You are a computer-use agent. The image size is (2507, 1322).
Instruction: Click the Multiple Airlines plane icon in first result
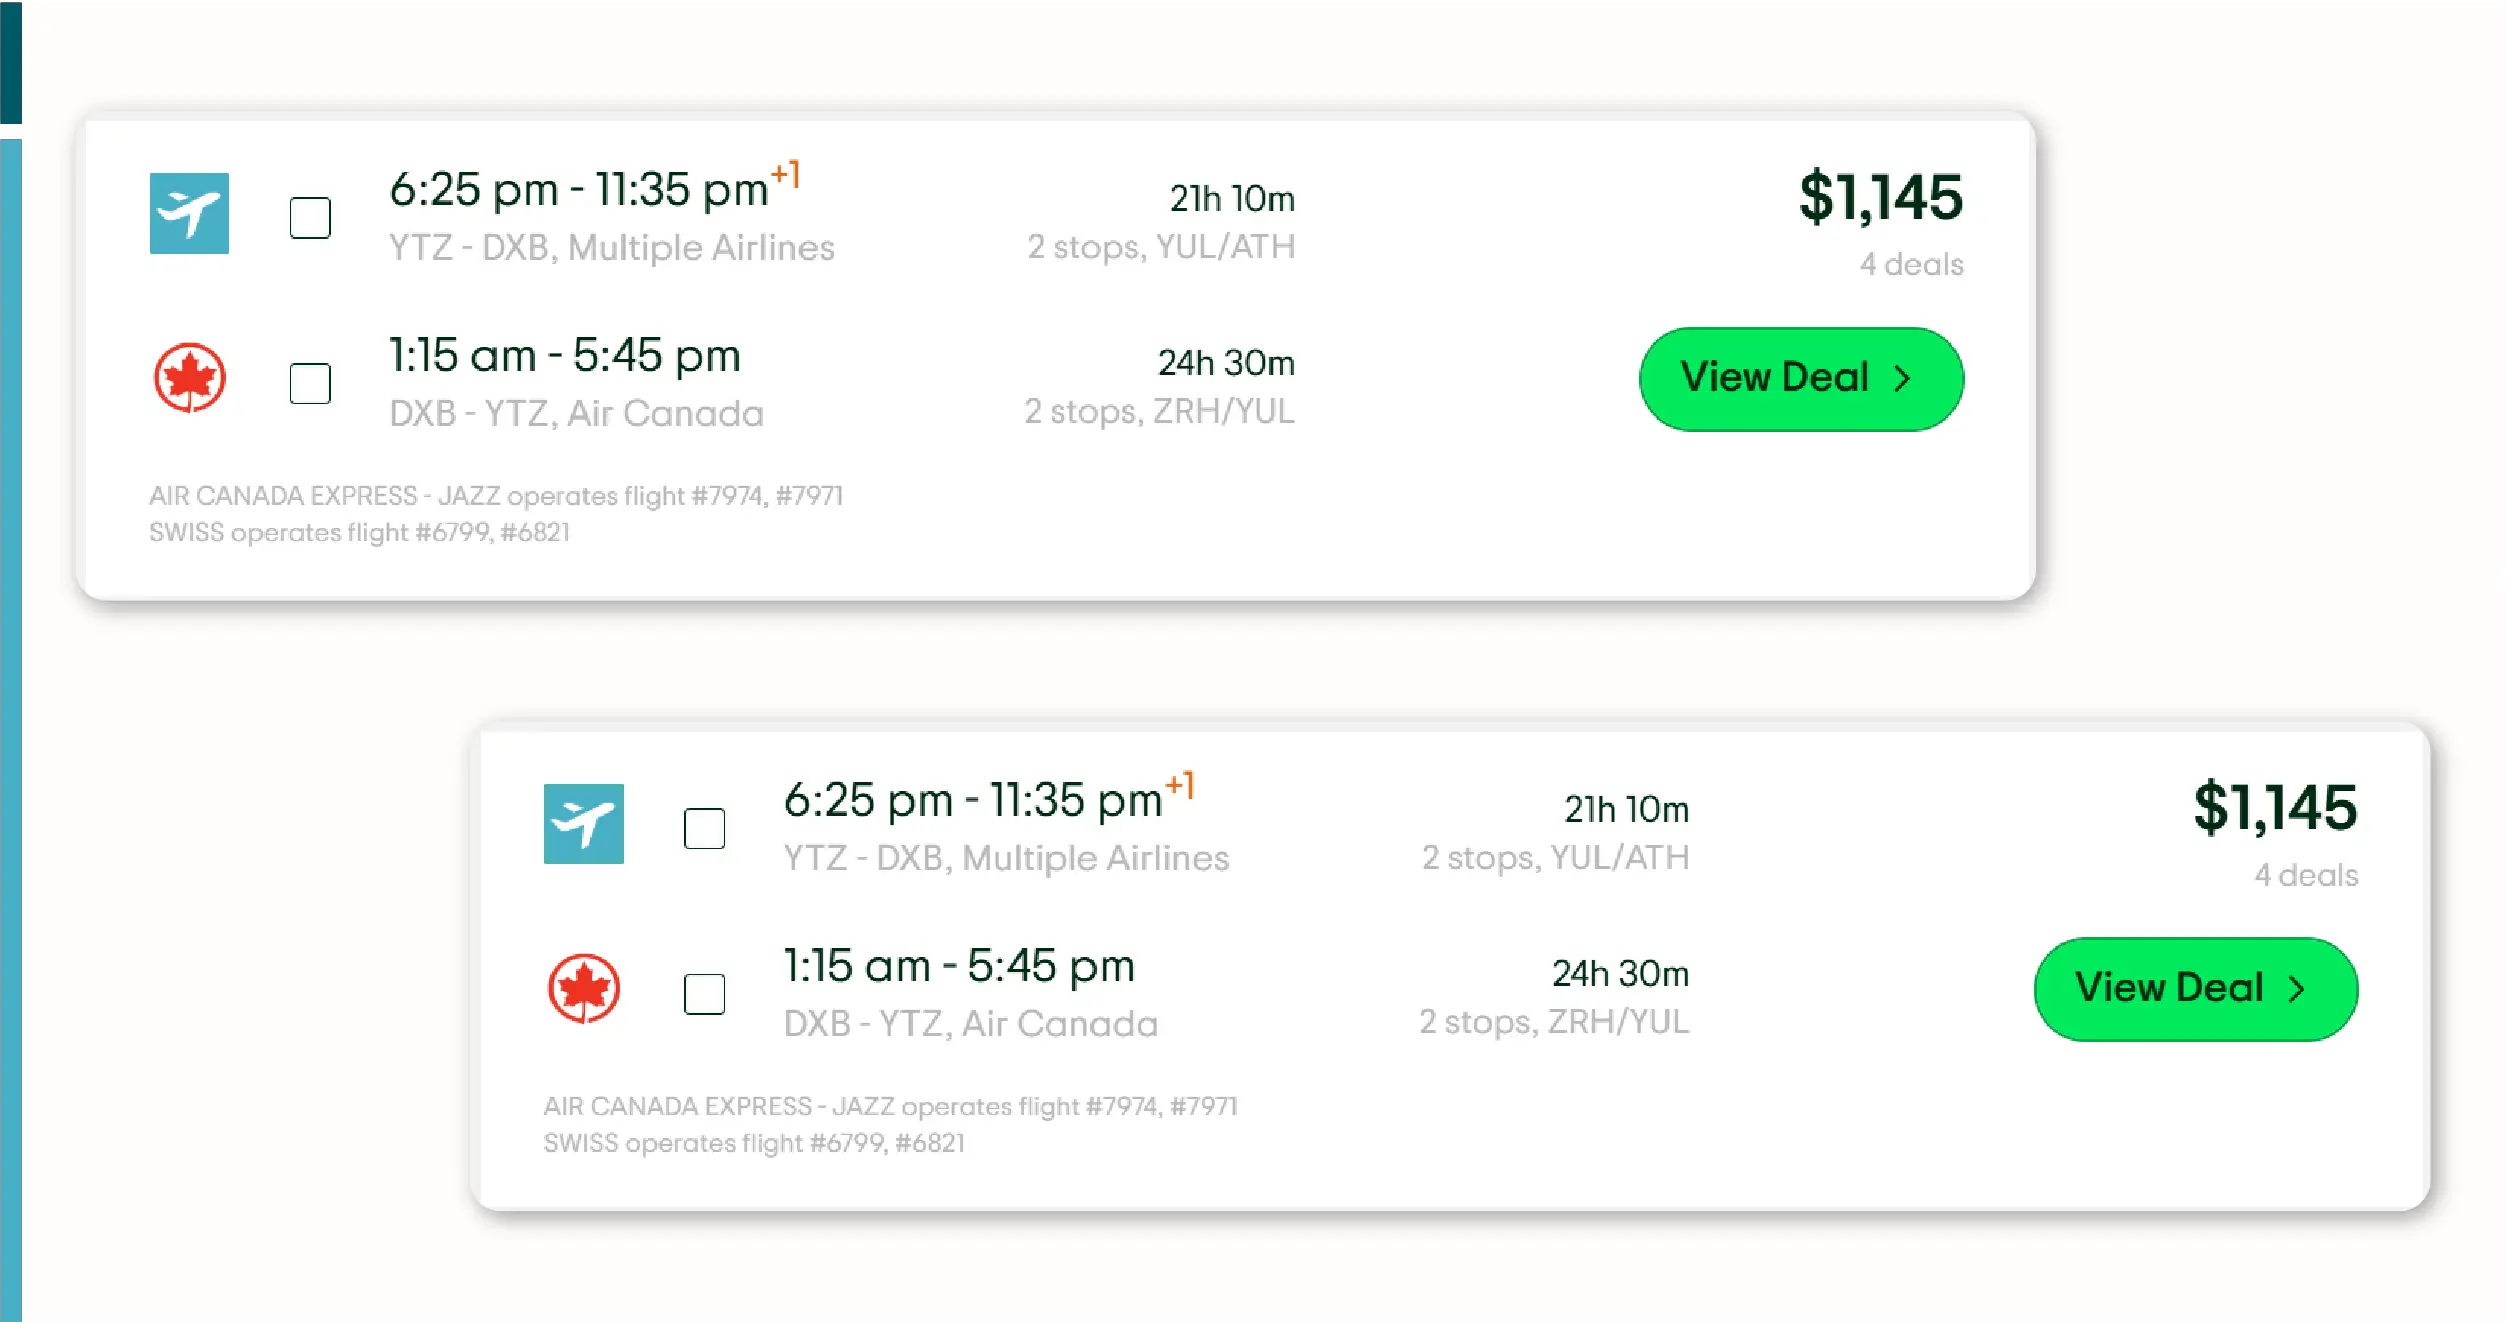189,214
